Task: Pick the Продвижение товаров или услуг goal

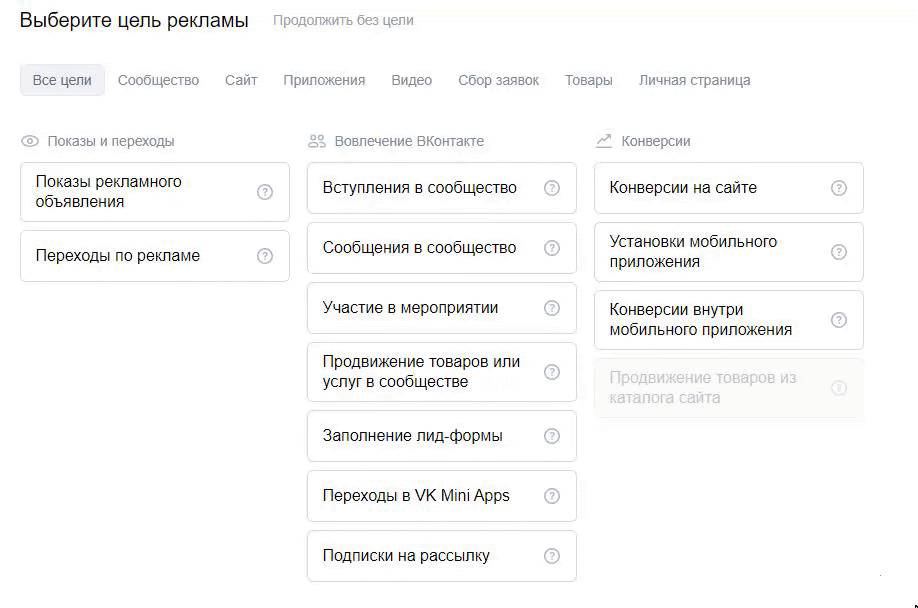Action: coord(441,372)
